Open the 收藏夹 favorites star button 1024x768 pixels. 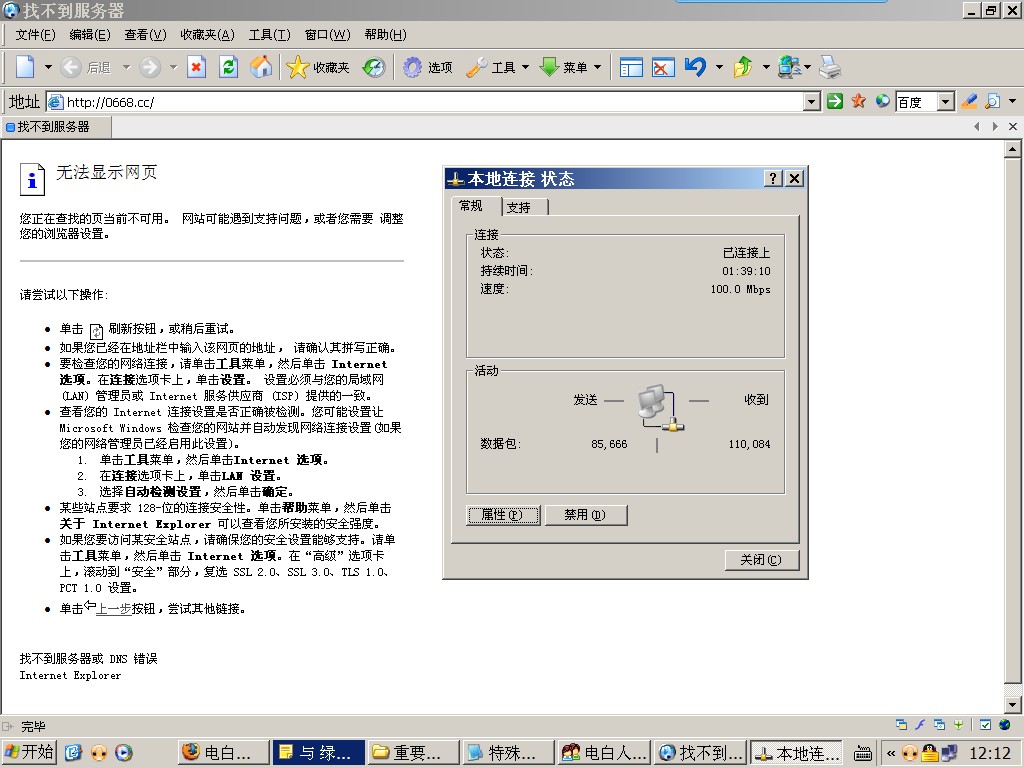pyautogui.click(x=318, y=67)
